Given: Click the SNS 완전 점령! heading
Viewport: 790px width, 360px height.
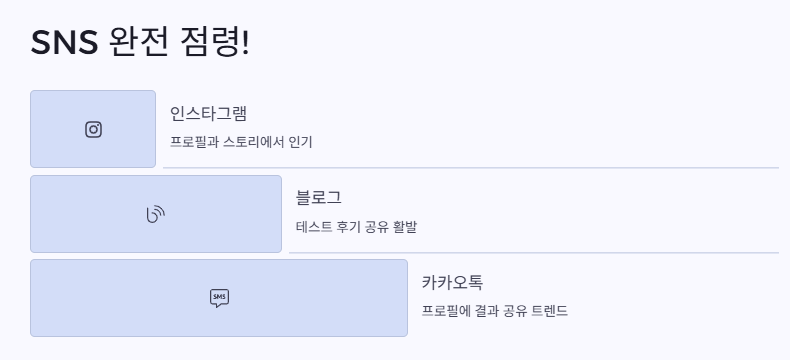Looking at the screenshot, I should pos(140,42).
